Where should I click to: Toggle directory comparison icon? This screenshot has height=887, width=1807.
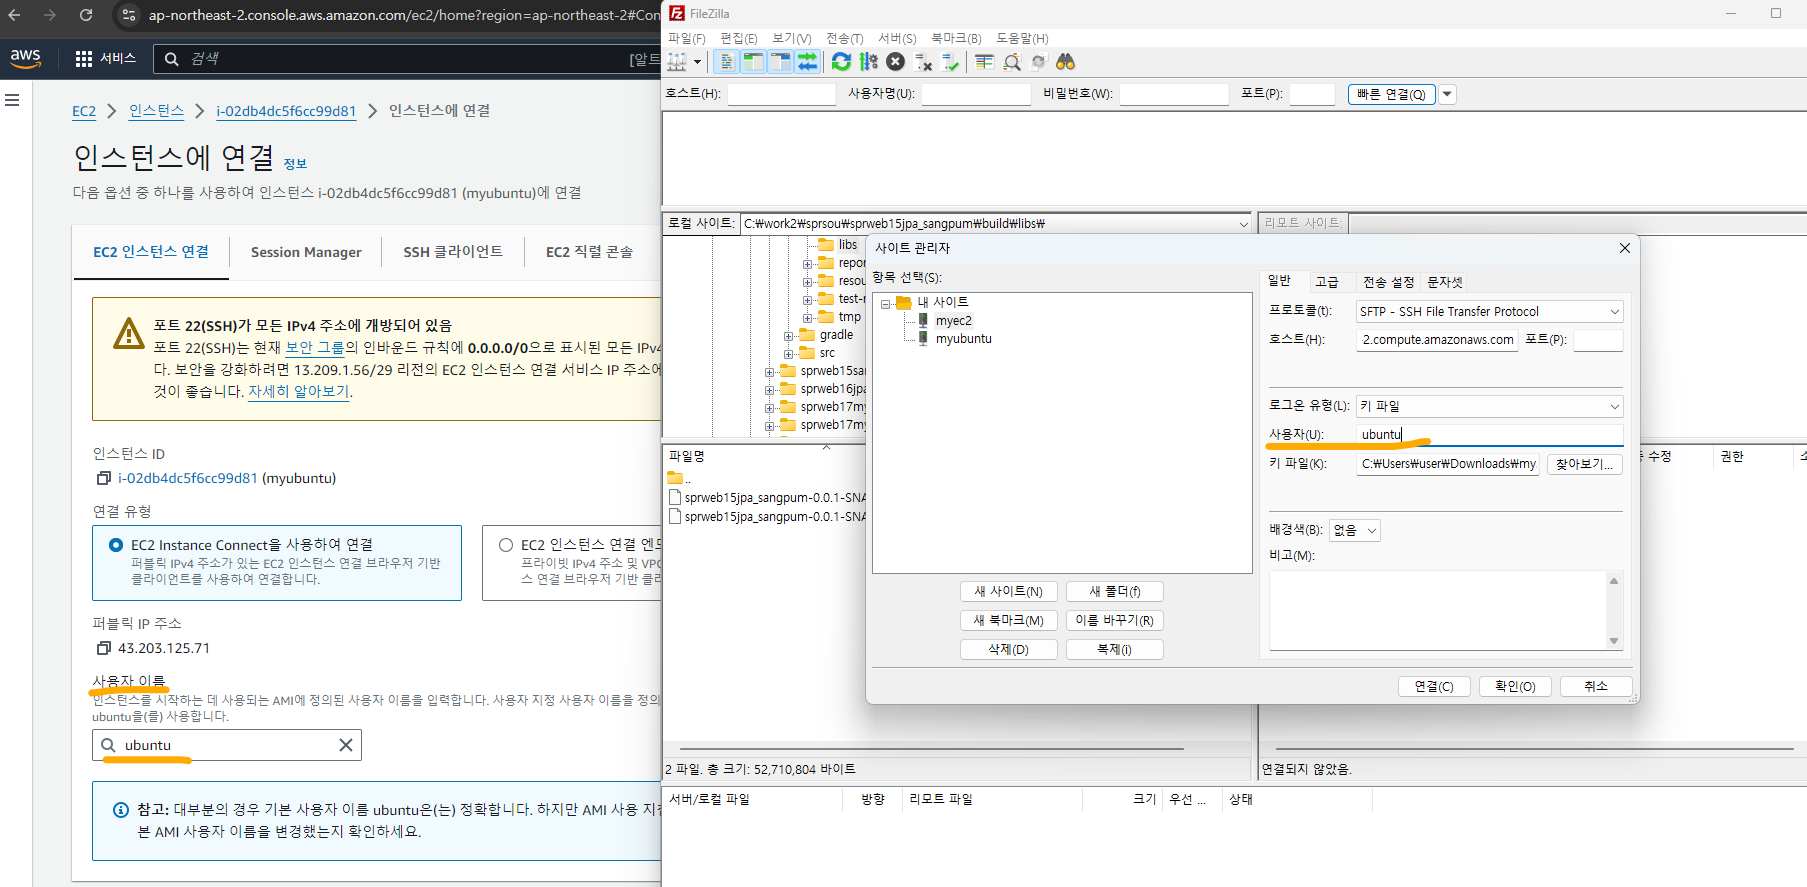coord(1012,62)
